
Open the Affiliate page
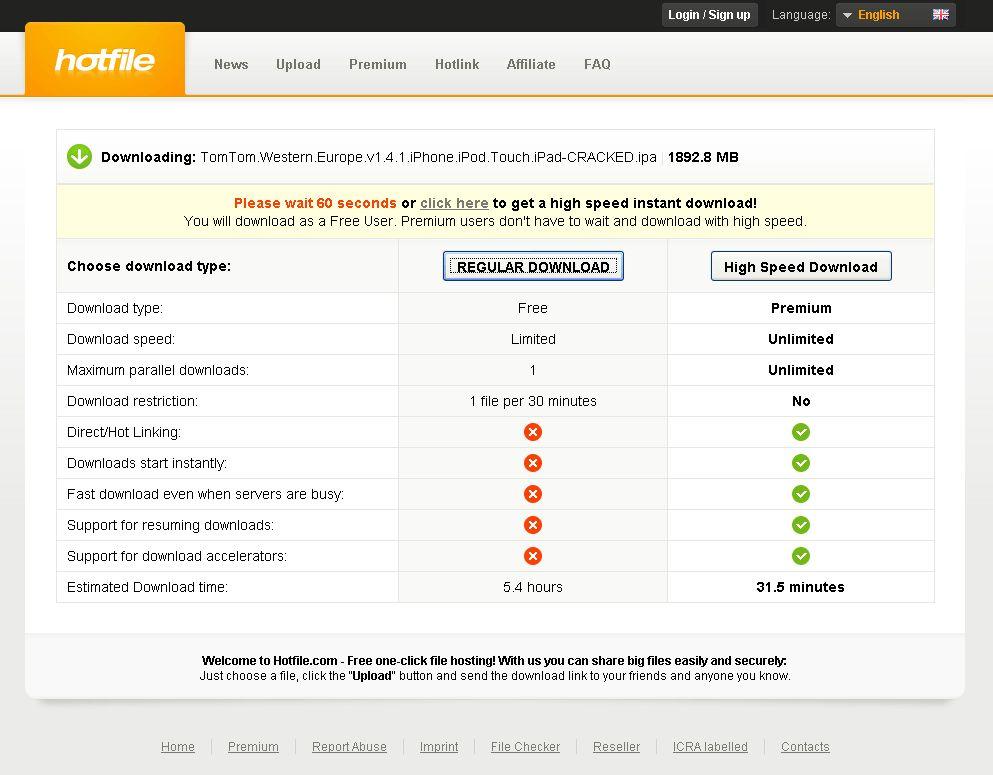click(531, 64)
